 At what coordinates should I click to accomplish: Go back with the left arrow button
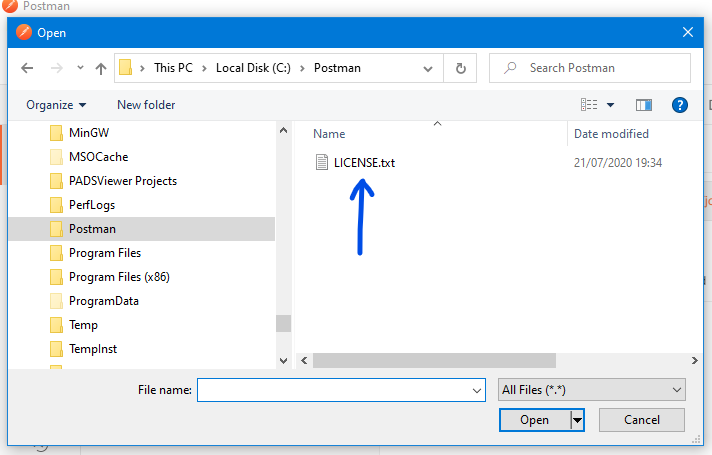coord(27,68)
